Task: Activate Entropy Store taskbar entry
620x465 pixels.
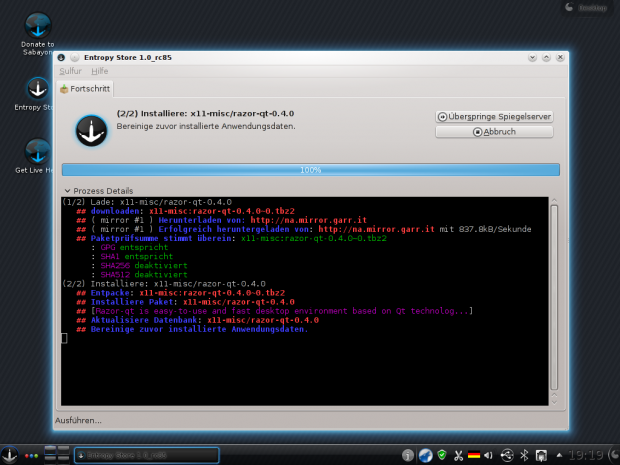Action: coord(147,456)
